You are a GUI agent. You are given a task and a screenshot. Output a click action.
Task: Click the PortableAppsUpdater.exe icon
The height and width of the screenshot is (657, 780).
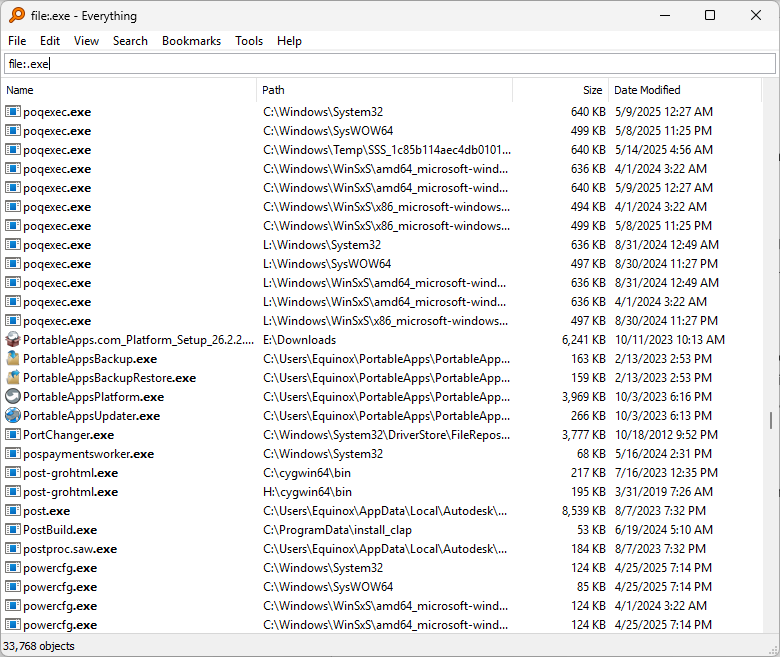[x=13, y=416]
